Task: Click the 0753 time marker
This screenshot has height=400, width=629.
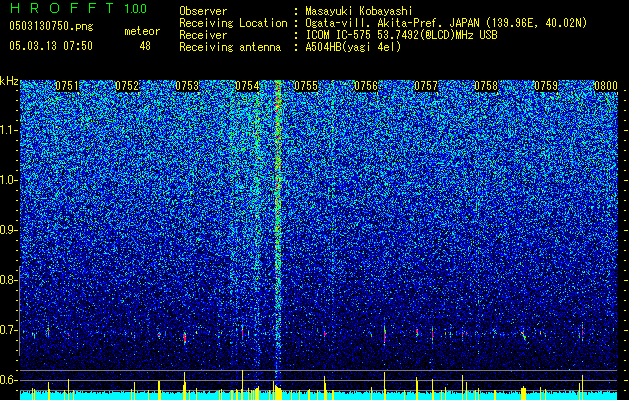Action: tap(187, 86)
